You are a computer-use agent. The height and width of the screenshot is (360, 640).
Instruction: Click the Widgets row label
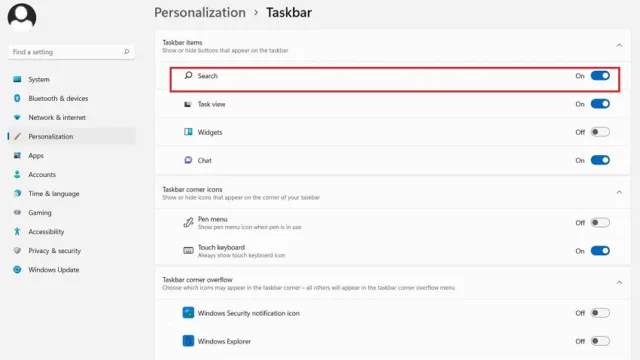click(210, 132)
